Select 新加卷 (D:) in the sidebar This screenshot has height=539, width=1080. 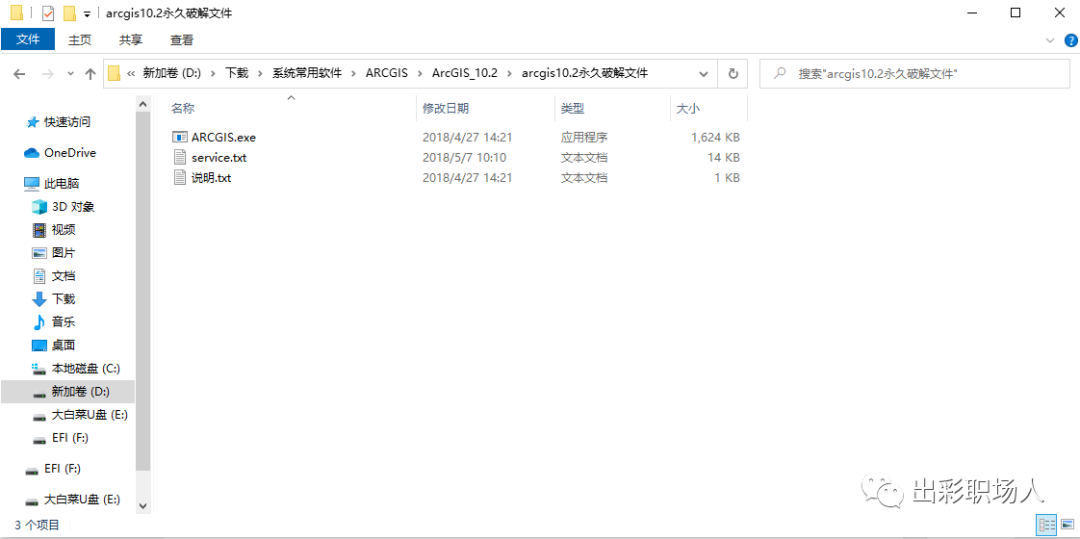click(68, 392)
